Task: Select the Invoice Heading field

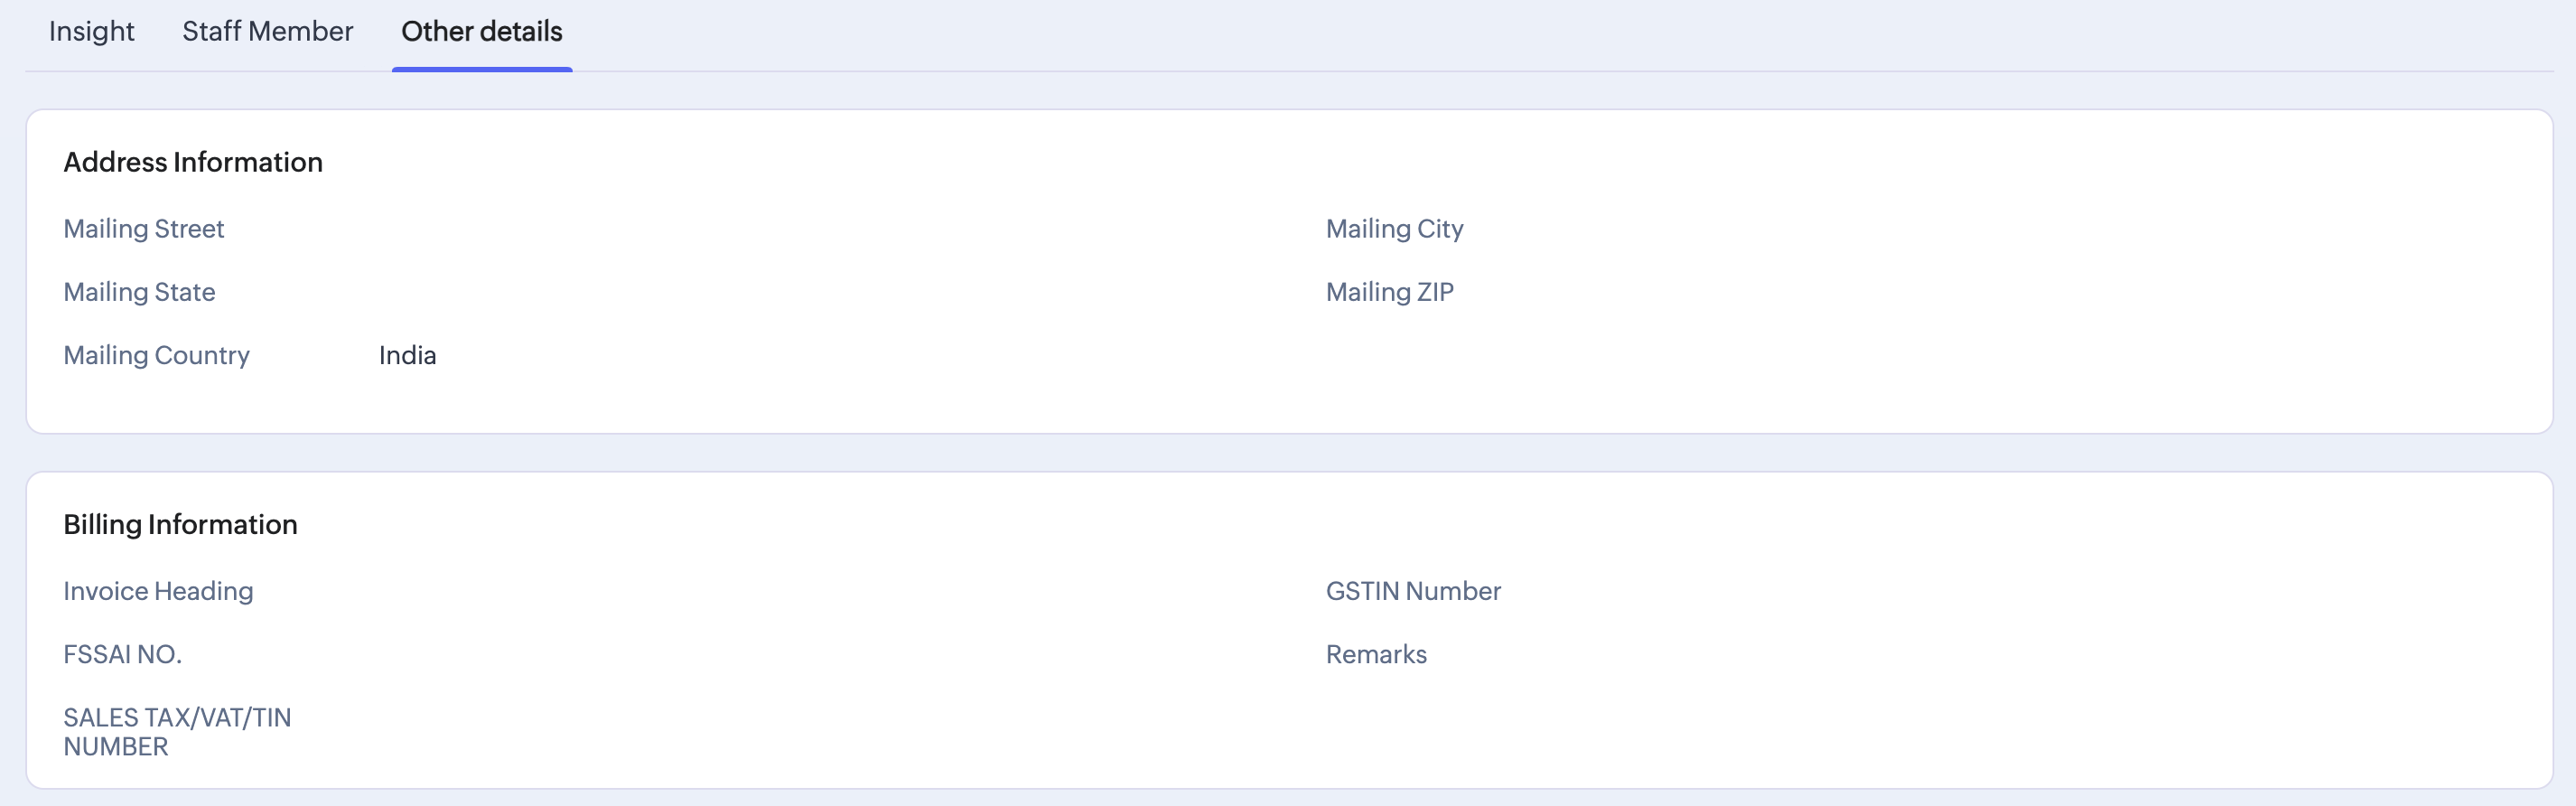Action: (158, 591)
